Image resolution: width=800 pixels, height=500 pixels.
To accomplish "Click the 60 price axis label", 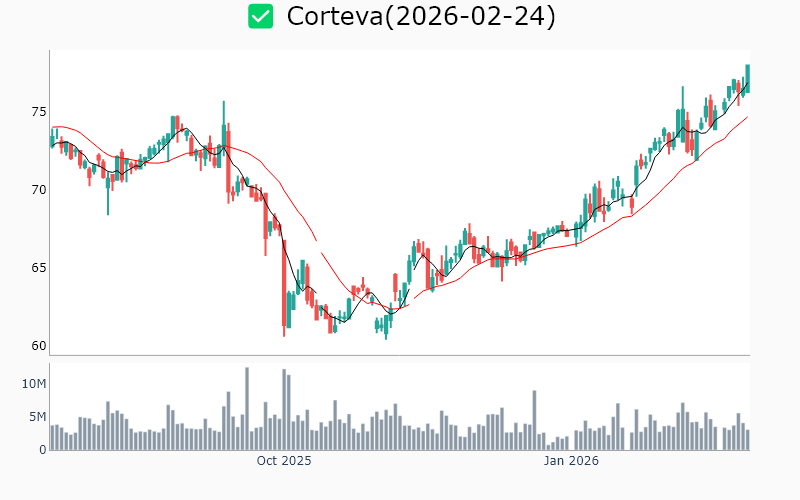I will click(x=38, y=346).
